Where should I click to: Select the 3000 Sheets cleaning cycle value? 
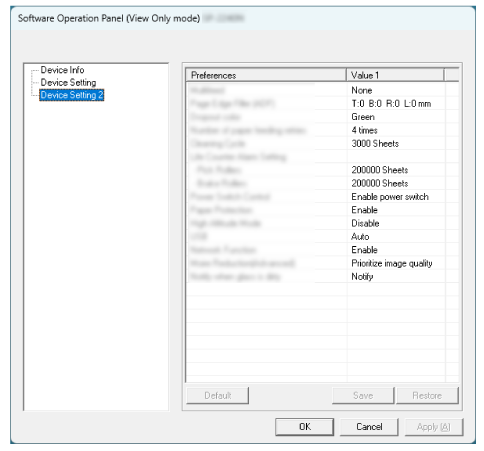point(375,144)
